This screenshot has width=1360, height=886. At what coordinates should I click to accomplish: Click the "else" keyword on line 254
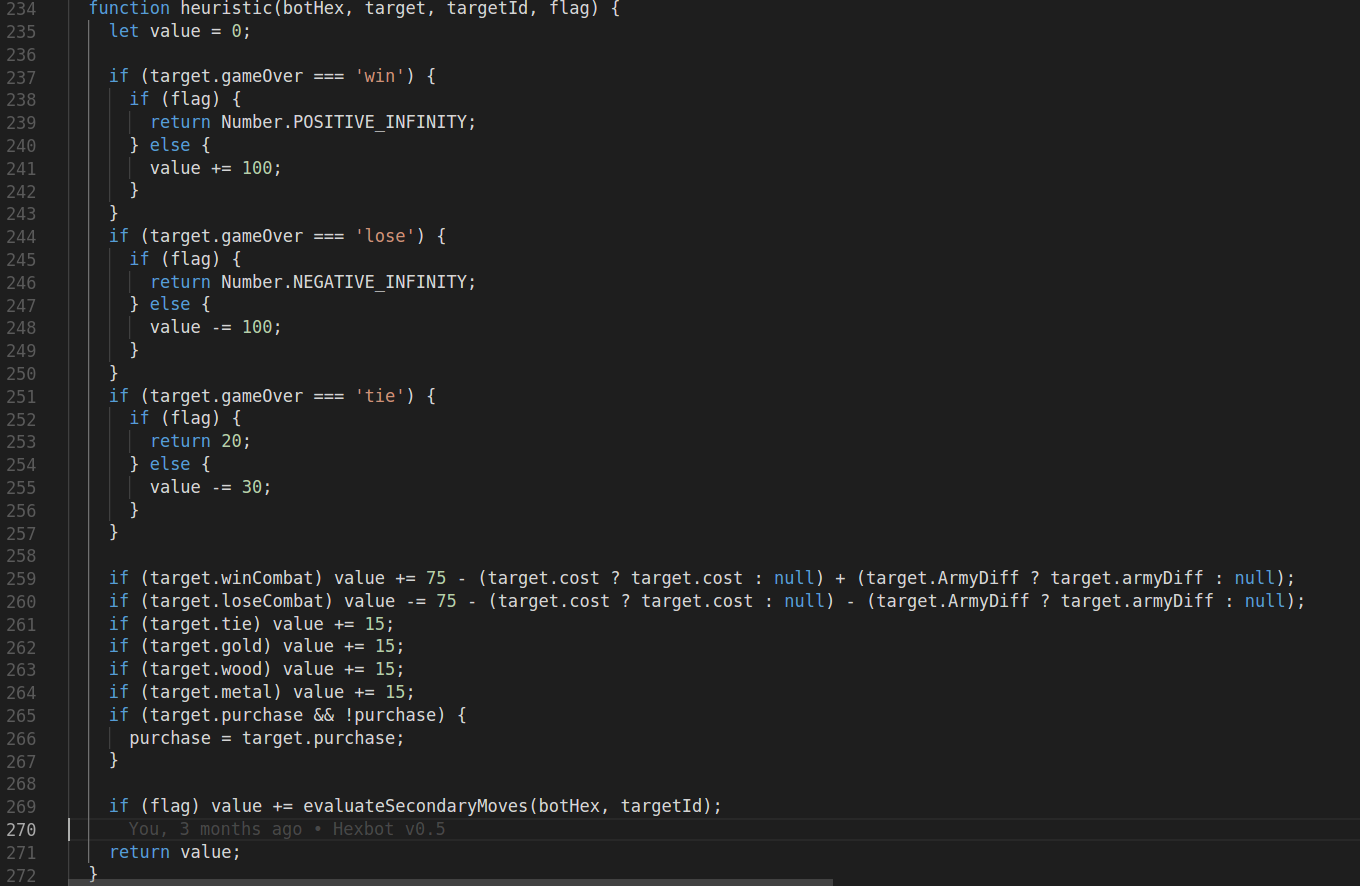(x=170, y=464)
